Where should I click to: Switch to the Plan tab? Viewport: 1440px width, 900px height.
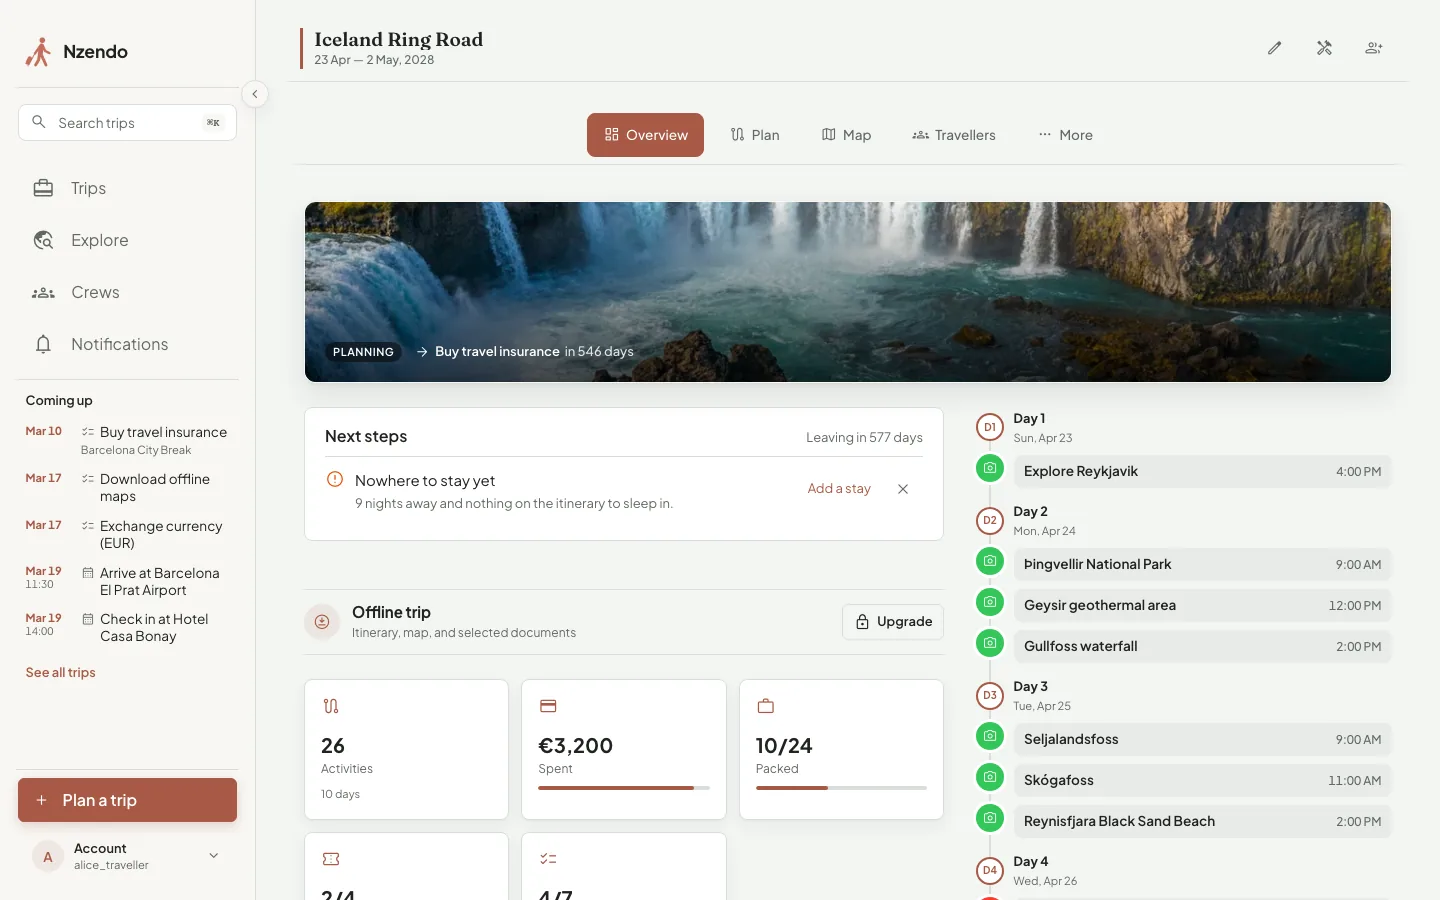point(755,135)
